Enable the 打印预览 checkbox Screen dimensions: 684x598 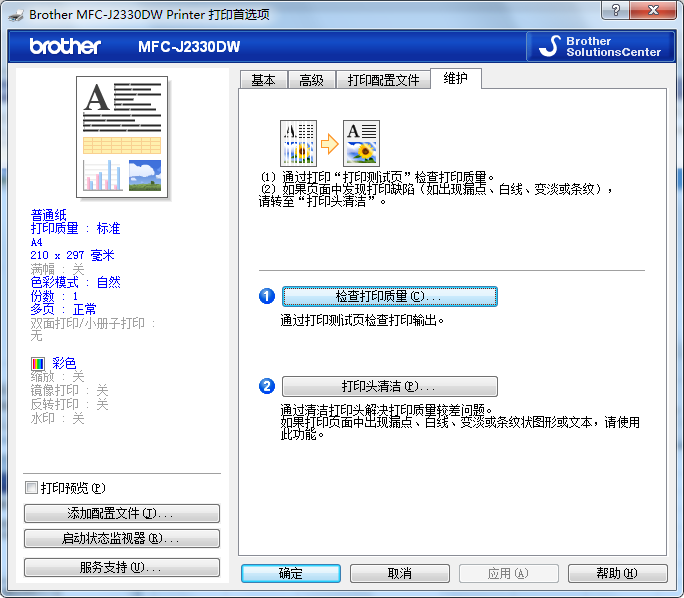click(32, 488)
